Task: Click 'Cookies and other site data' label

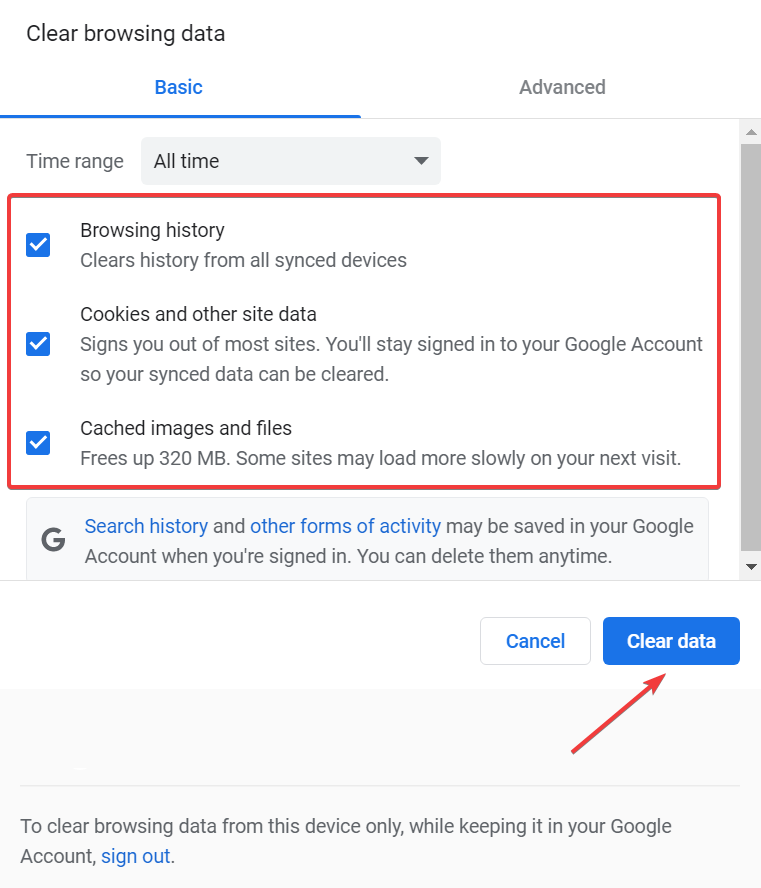Action: [198, 314]
